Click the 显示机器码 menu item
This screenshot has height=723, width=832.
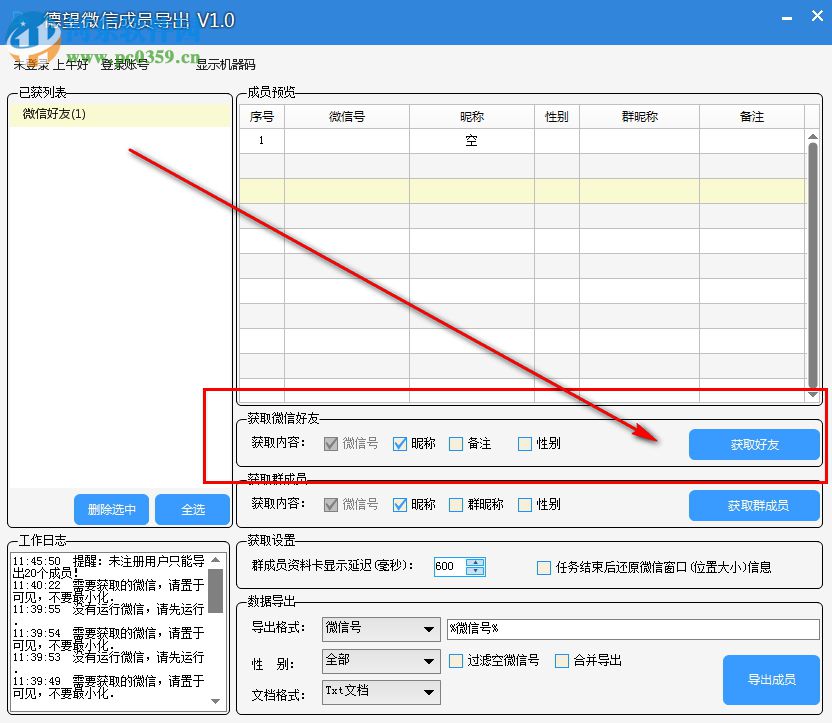pos(225,65)
